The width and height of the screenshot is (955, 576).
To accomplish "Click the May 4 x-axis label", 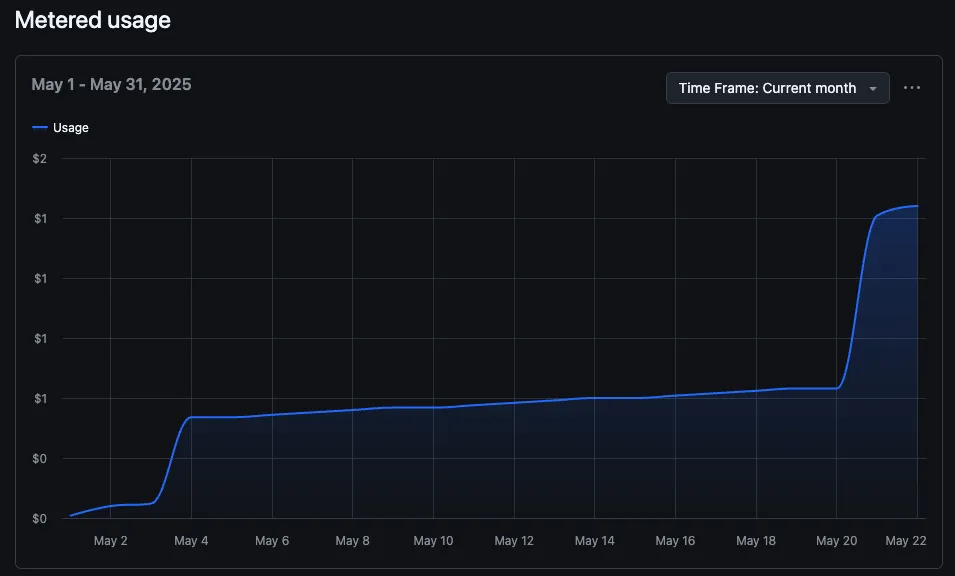I will [x=191, y=541].
